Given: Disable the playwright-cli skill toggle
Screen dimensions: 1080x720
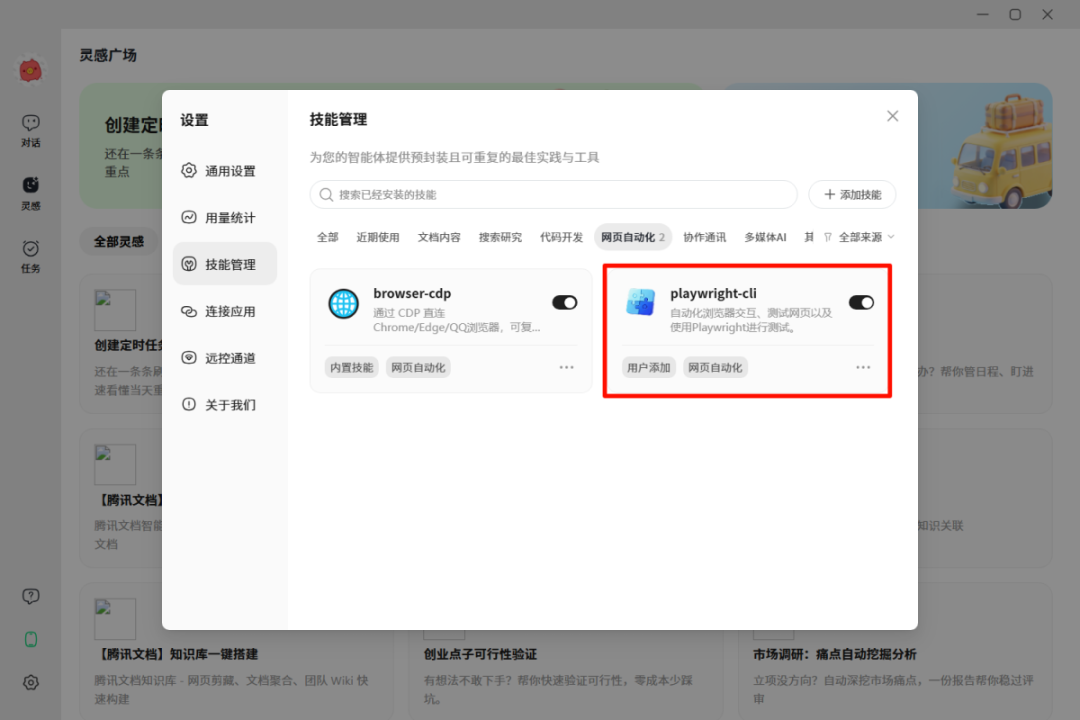Looking at the screenshot, I should pyautogui.click(x=861, y=302).
